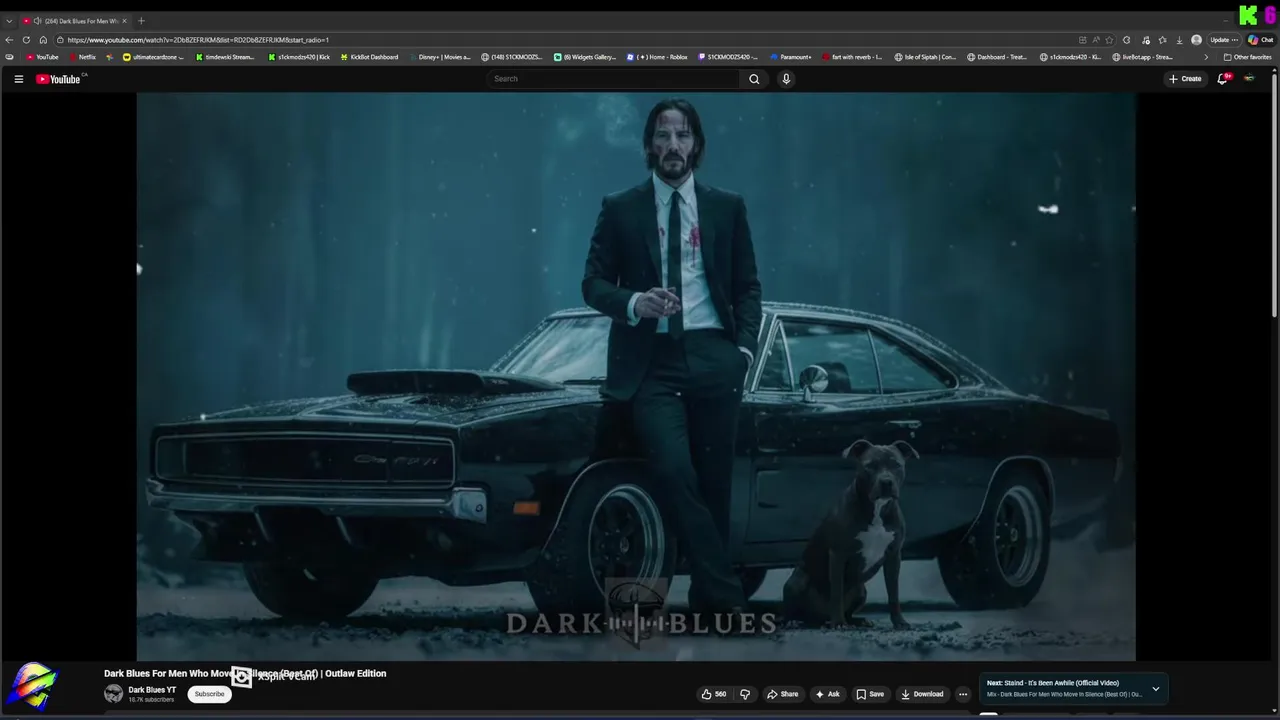The width and height of the screenshot is (1280, 720).
Task: Click the Download button
Action: pyautogui.click(x=922, y=694)
